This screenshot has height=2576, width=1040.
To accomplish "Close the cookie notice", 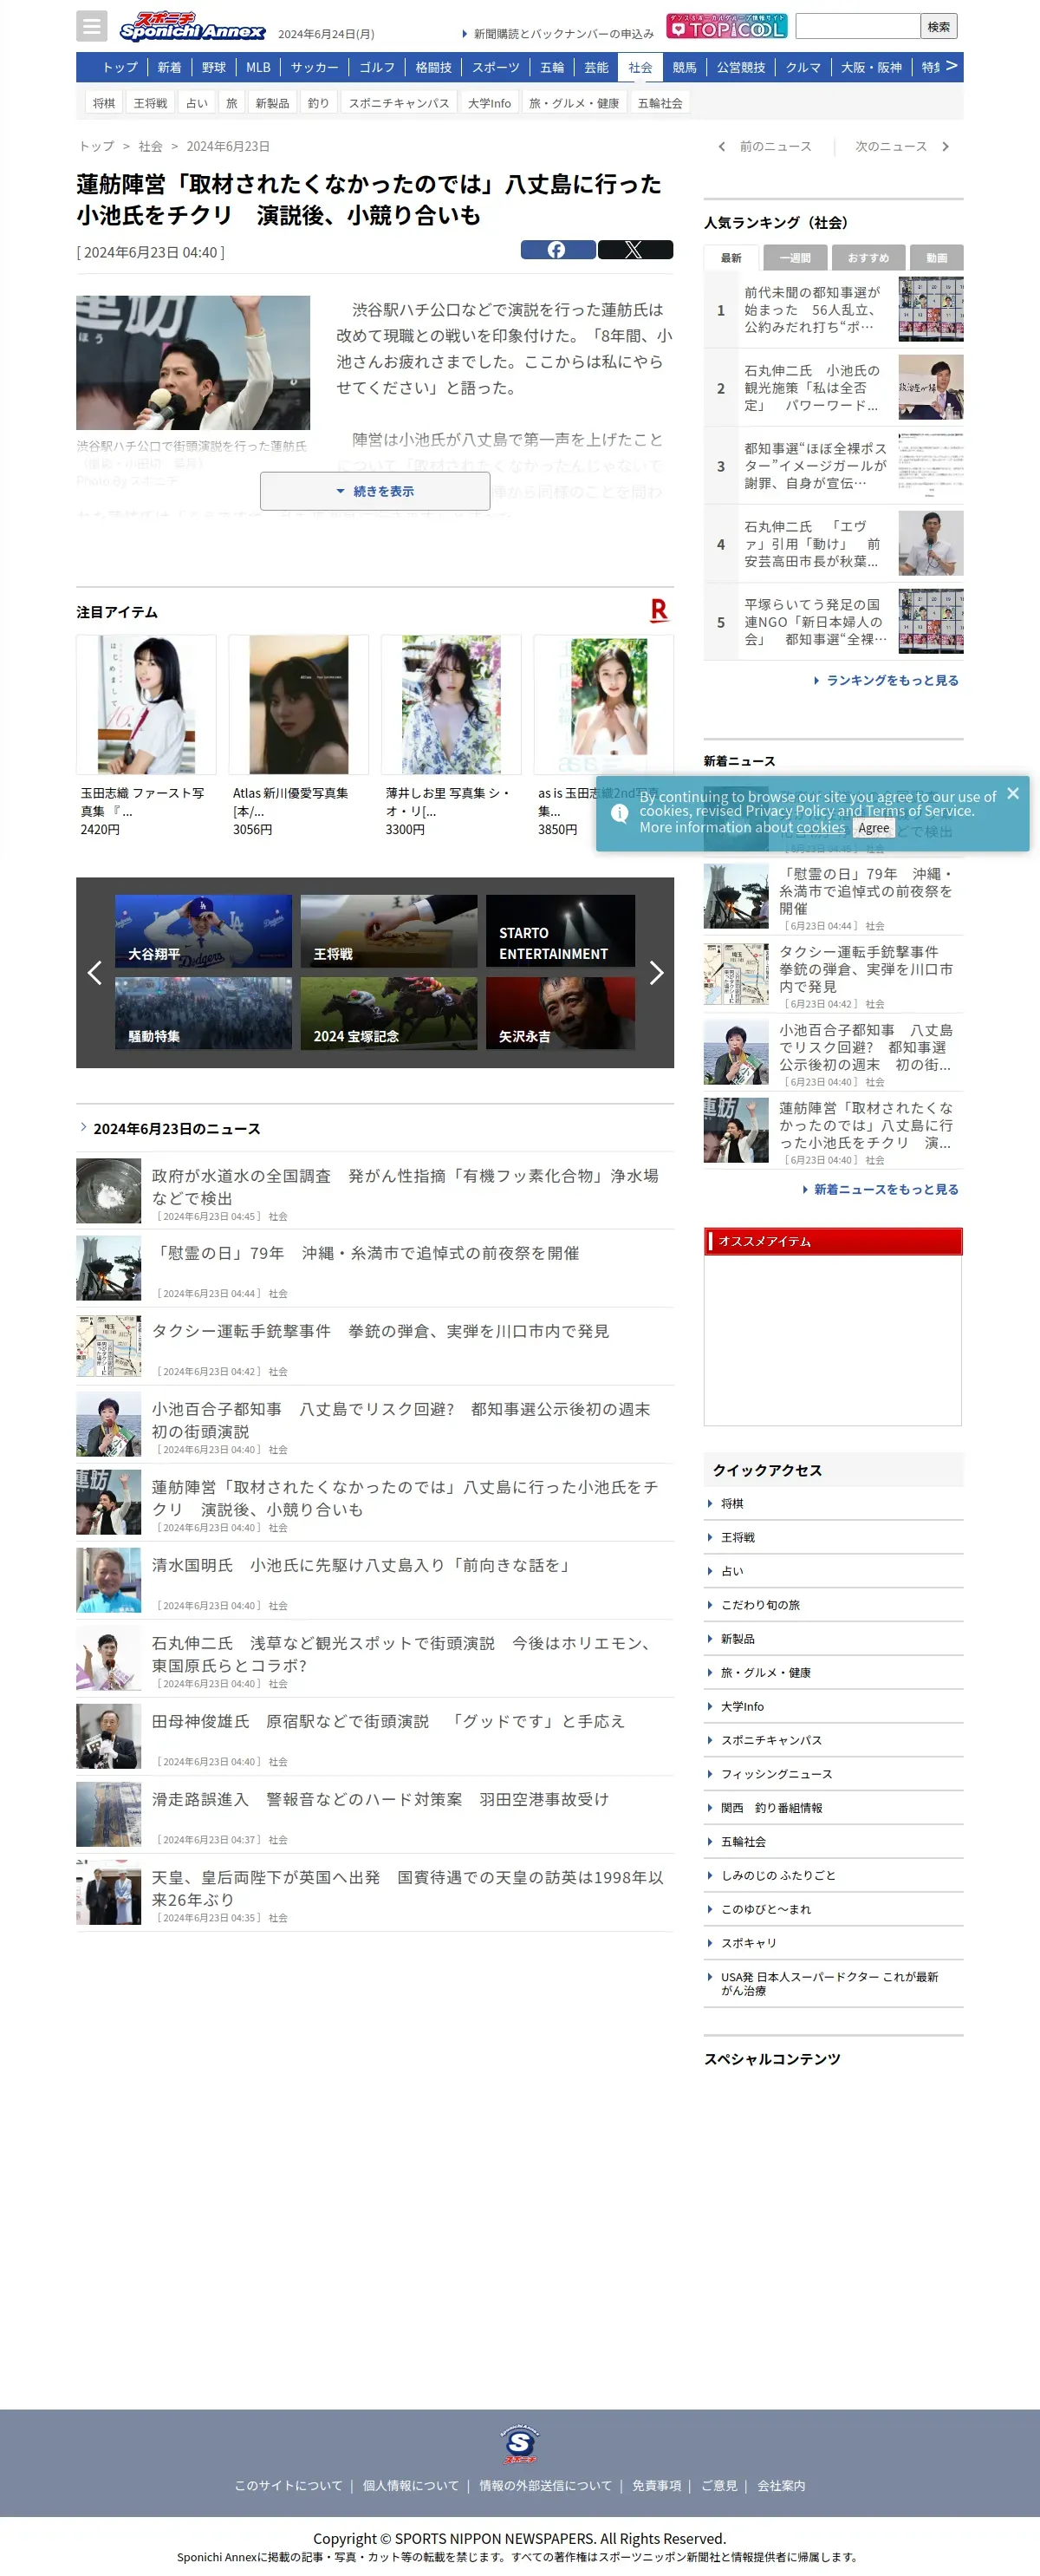I will click(x=1013, y=793).
